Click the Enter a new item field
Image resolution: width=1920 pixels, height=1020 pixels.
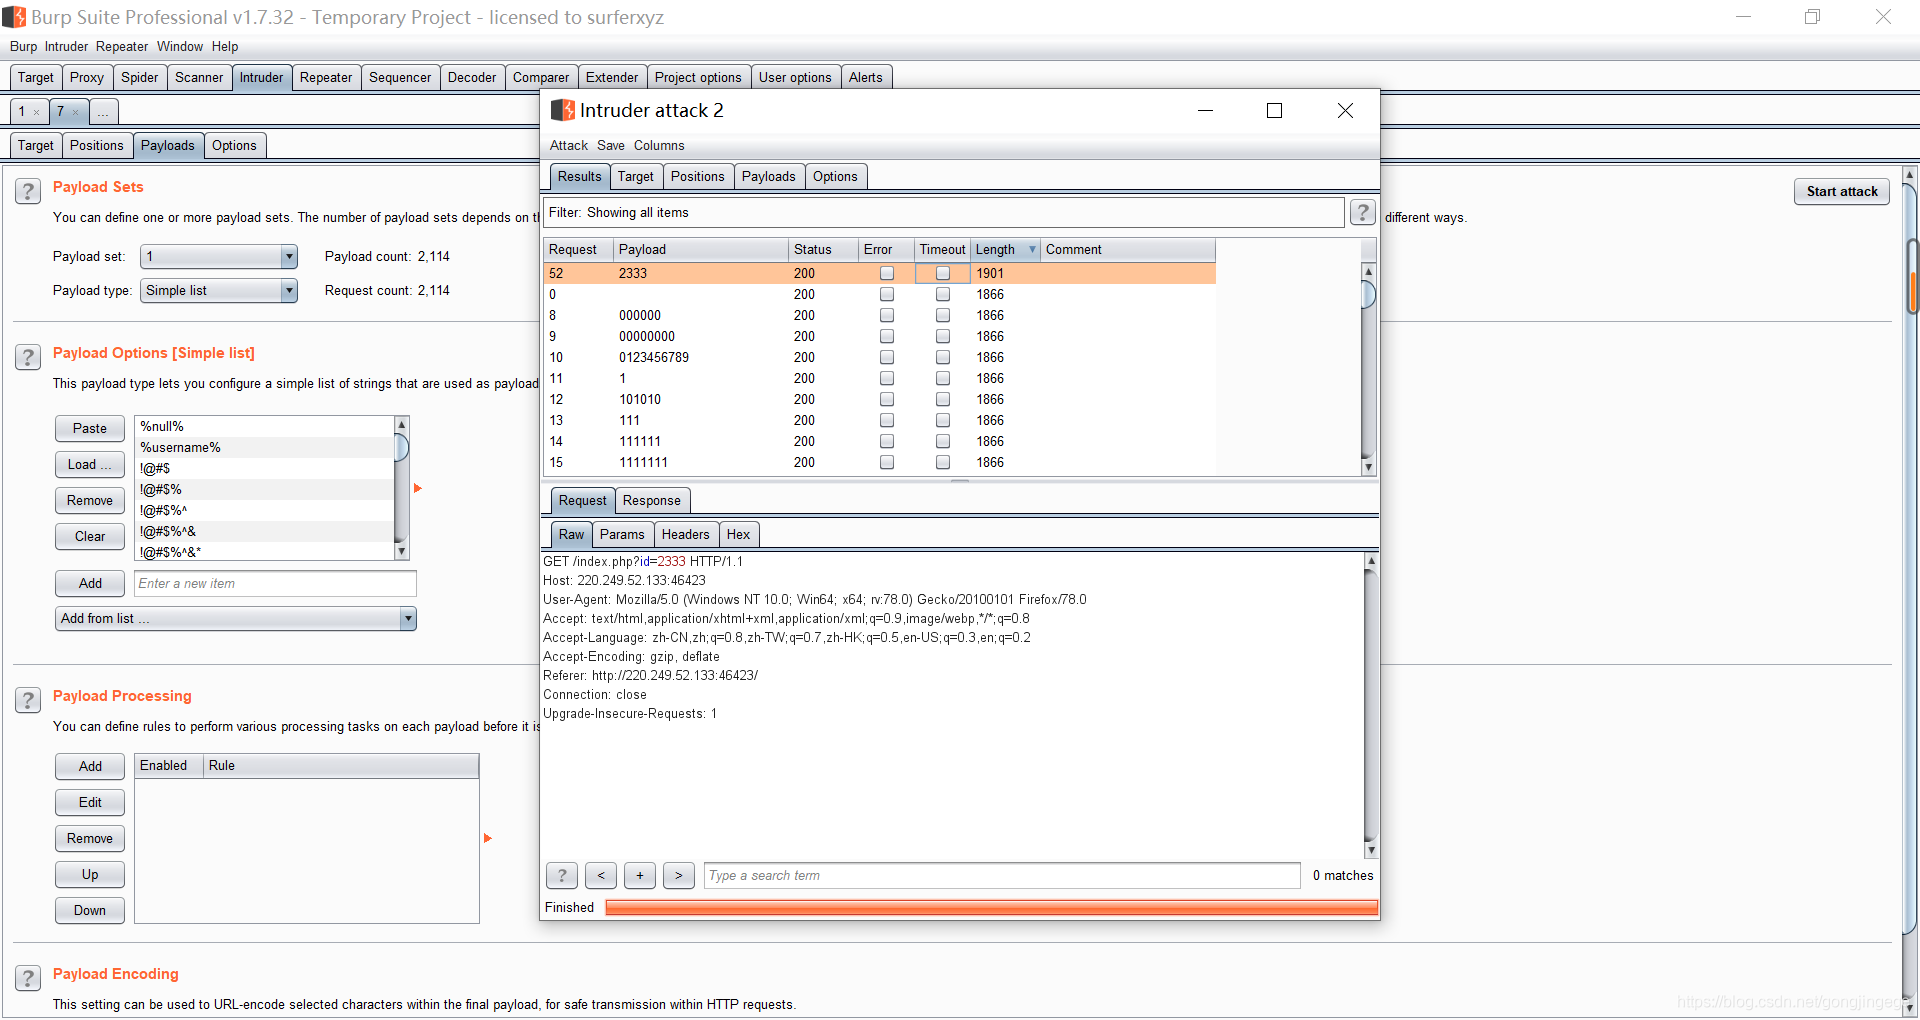275,583
